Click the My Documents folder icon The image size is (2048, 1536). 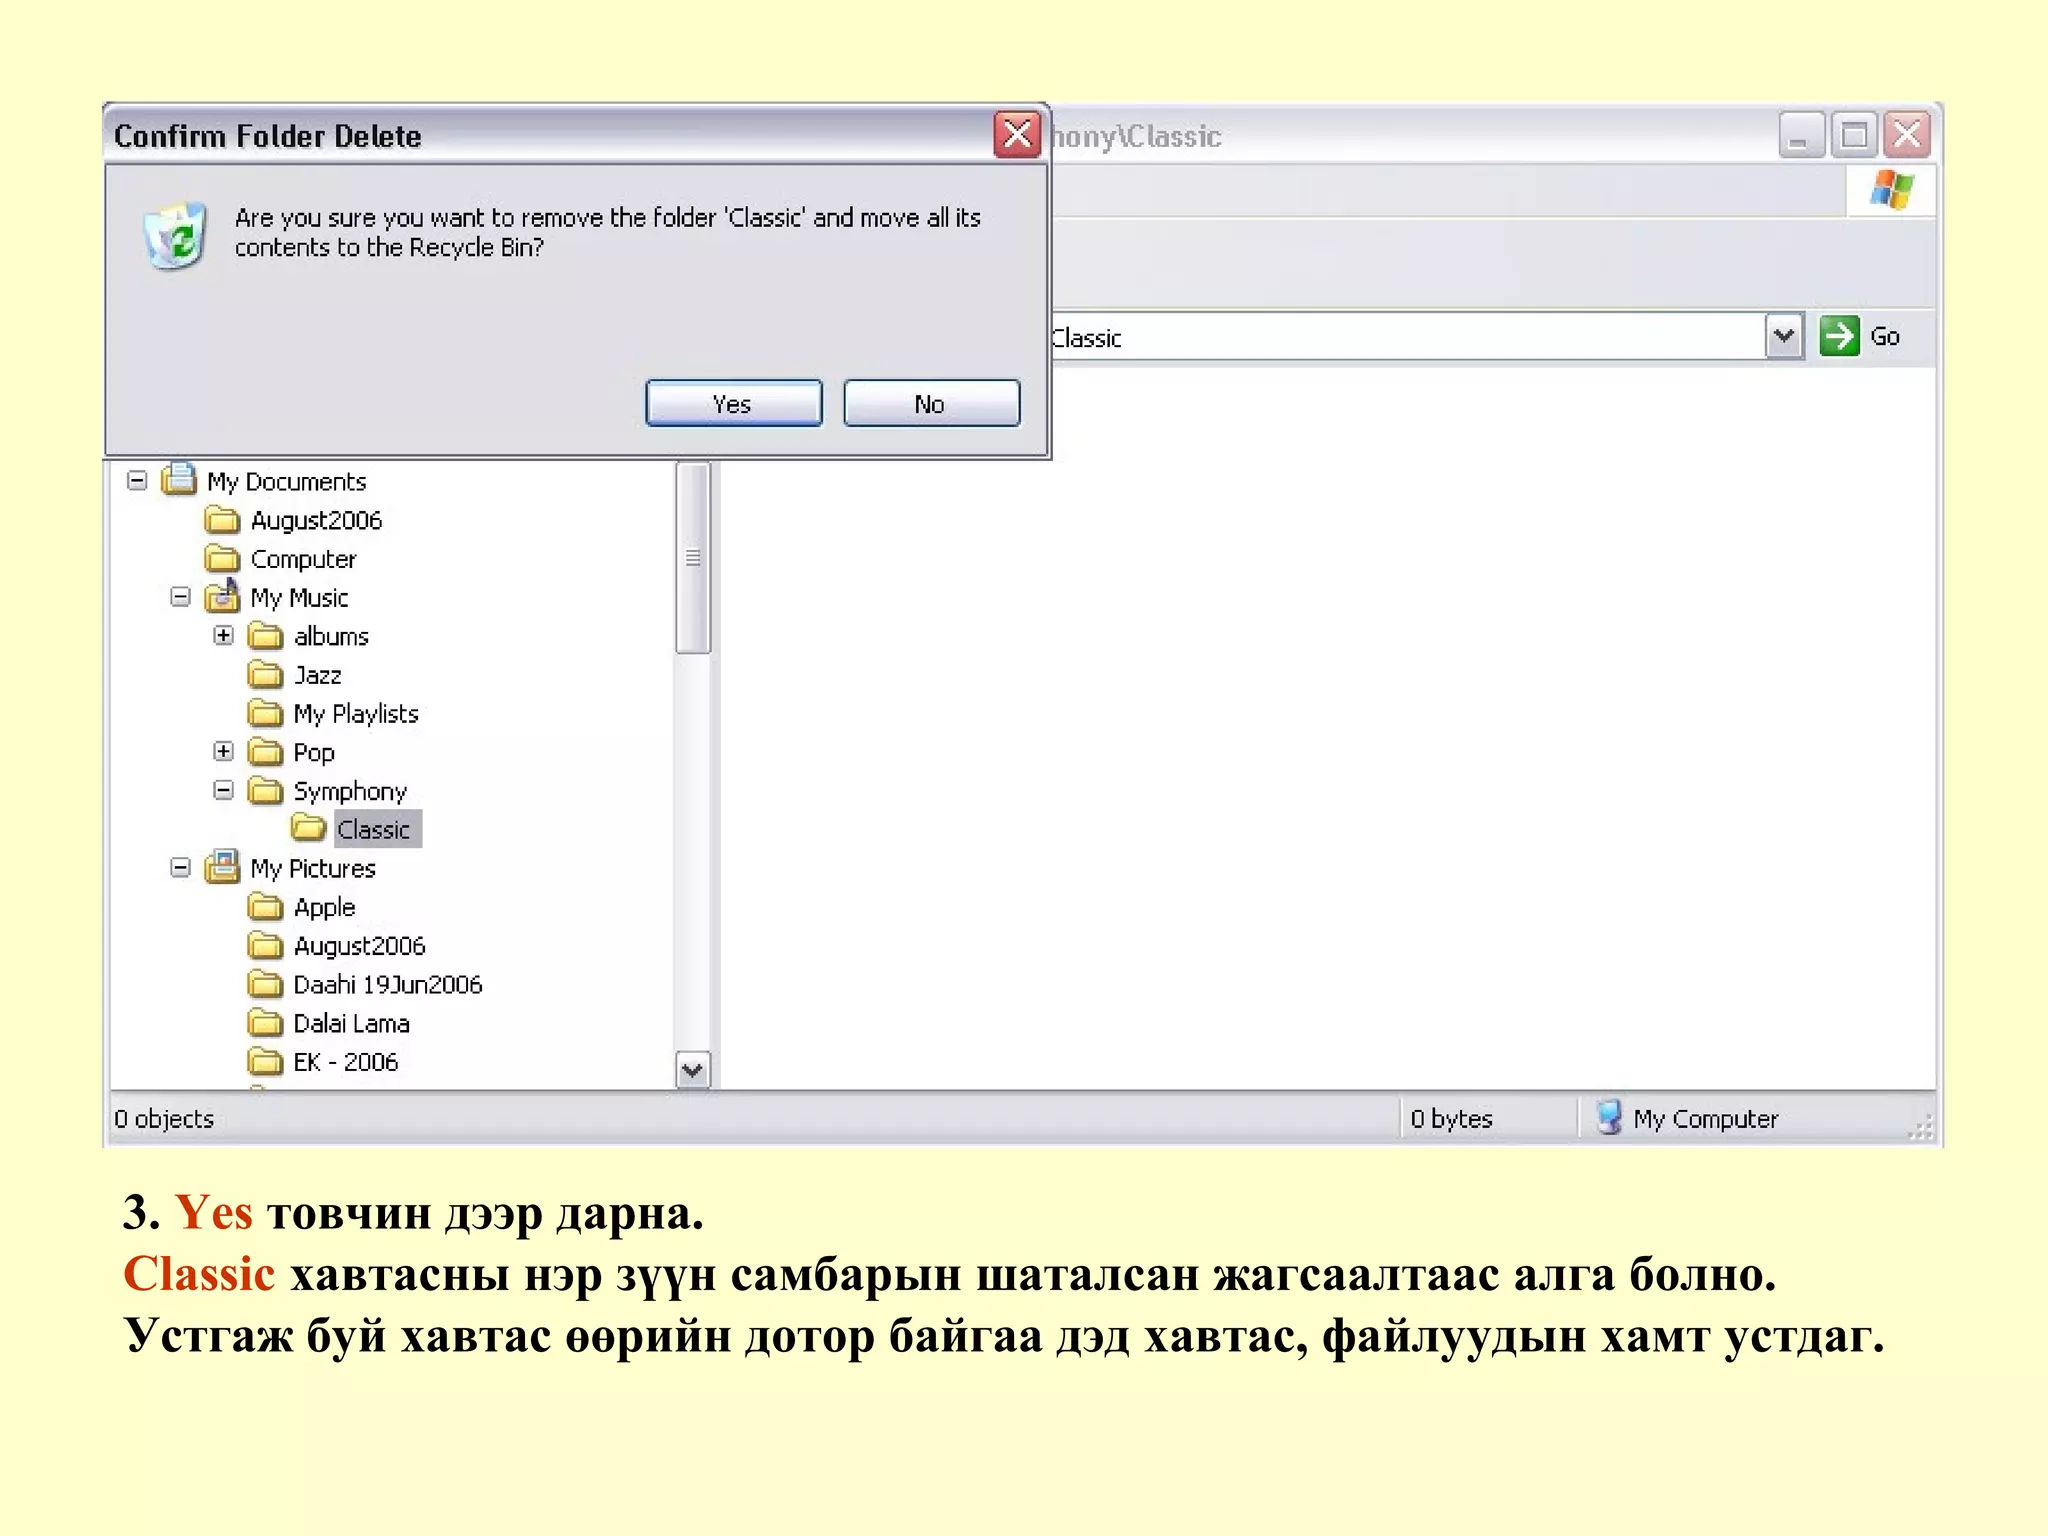coord(179,480)
